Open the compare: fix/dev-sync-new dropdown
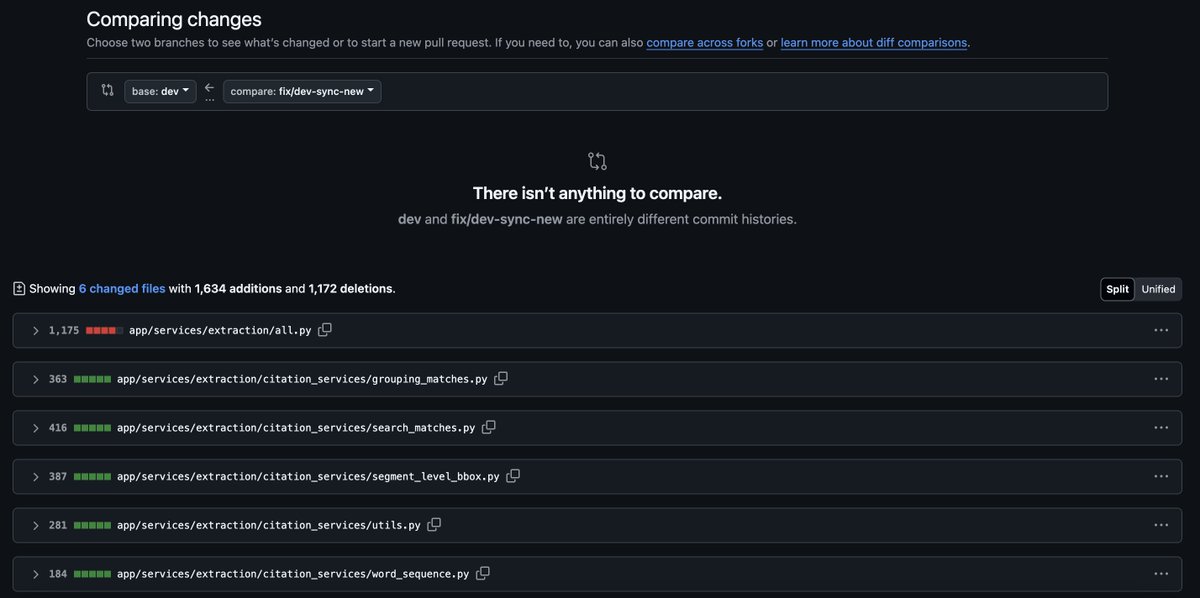Image resolution: width=1200 pixels, height=598 pixels. pos(302,92)
